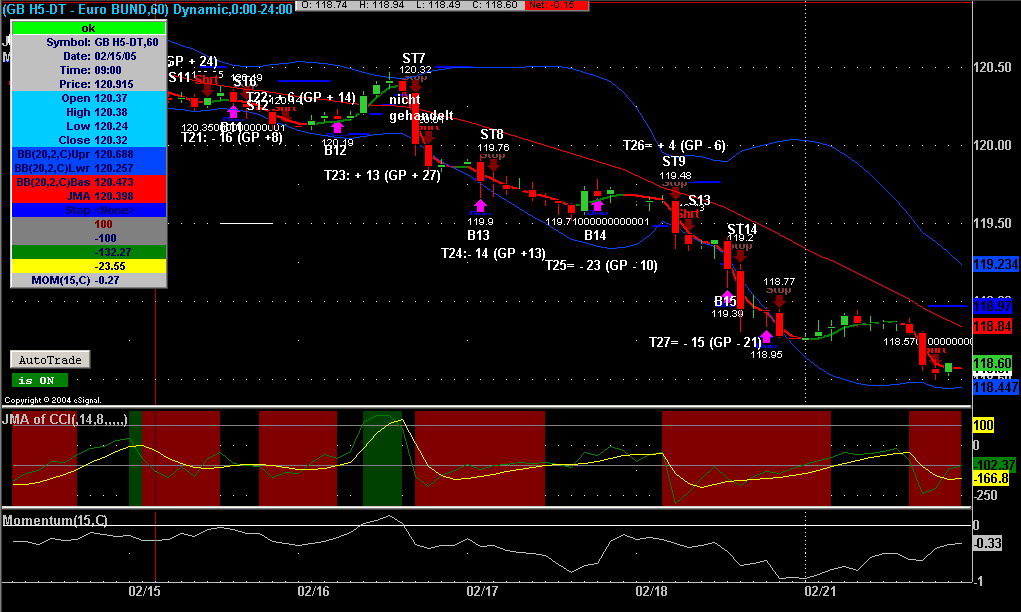This screenshot has height=612, width=1021.
Task: Click the 'Close 120.32' row
Action: pyautogui.click(x=89, y=140)
